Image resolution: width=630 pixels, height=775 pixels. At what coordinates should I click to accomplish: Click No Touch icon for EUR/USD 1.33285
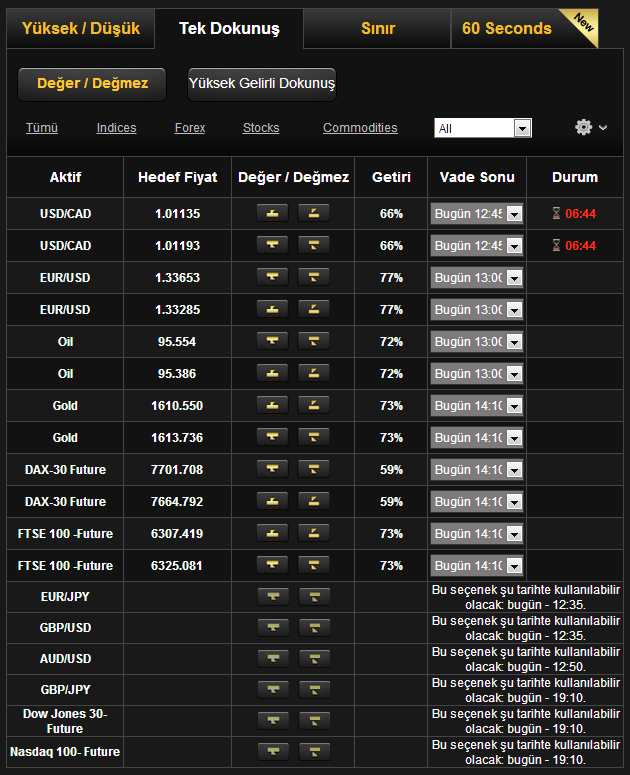[313, 309]
